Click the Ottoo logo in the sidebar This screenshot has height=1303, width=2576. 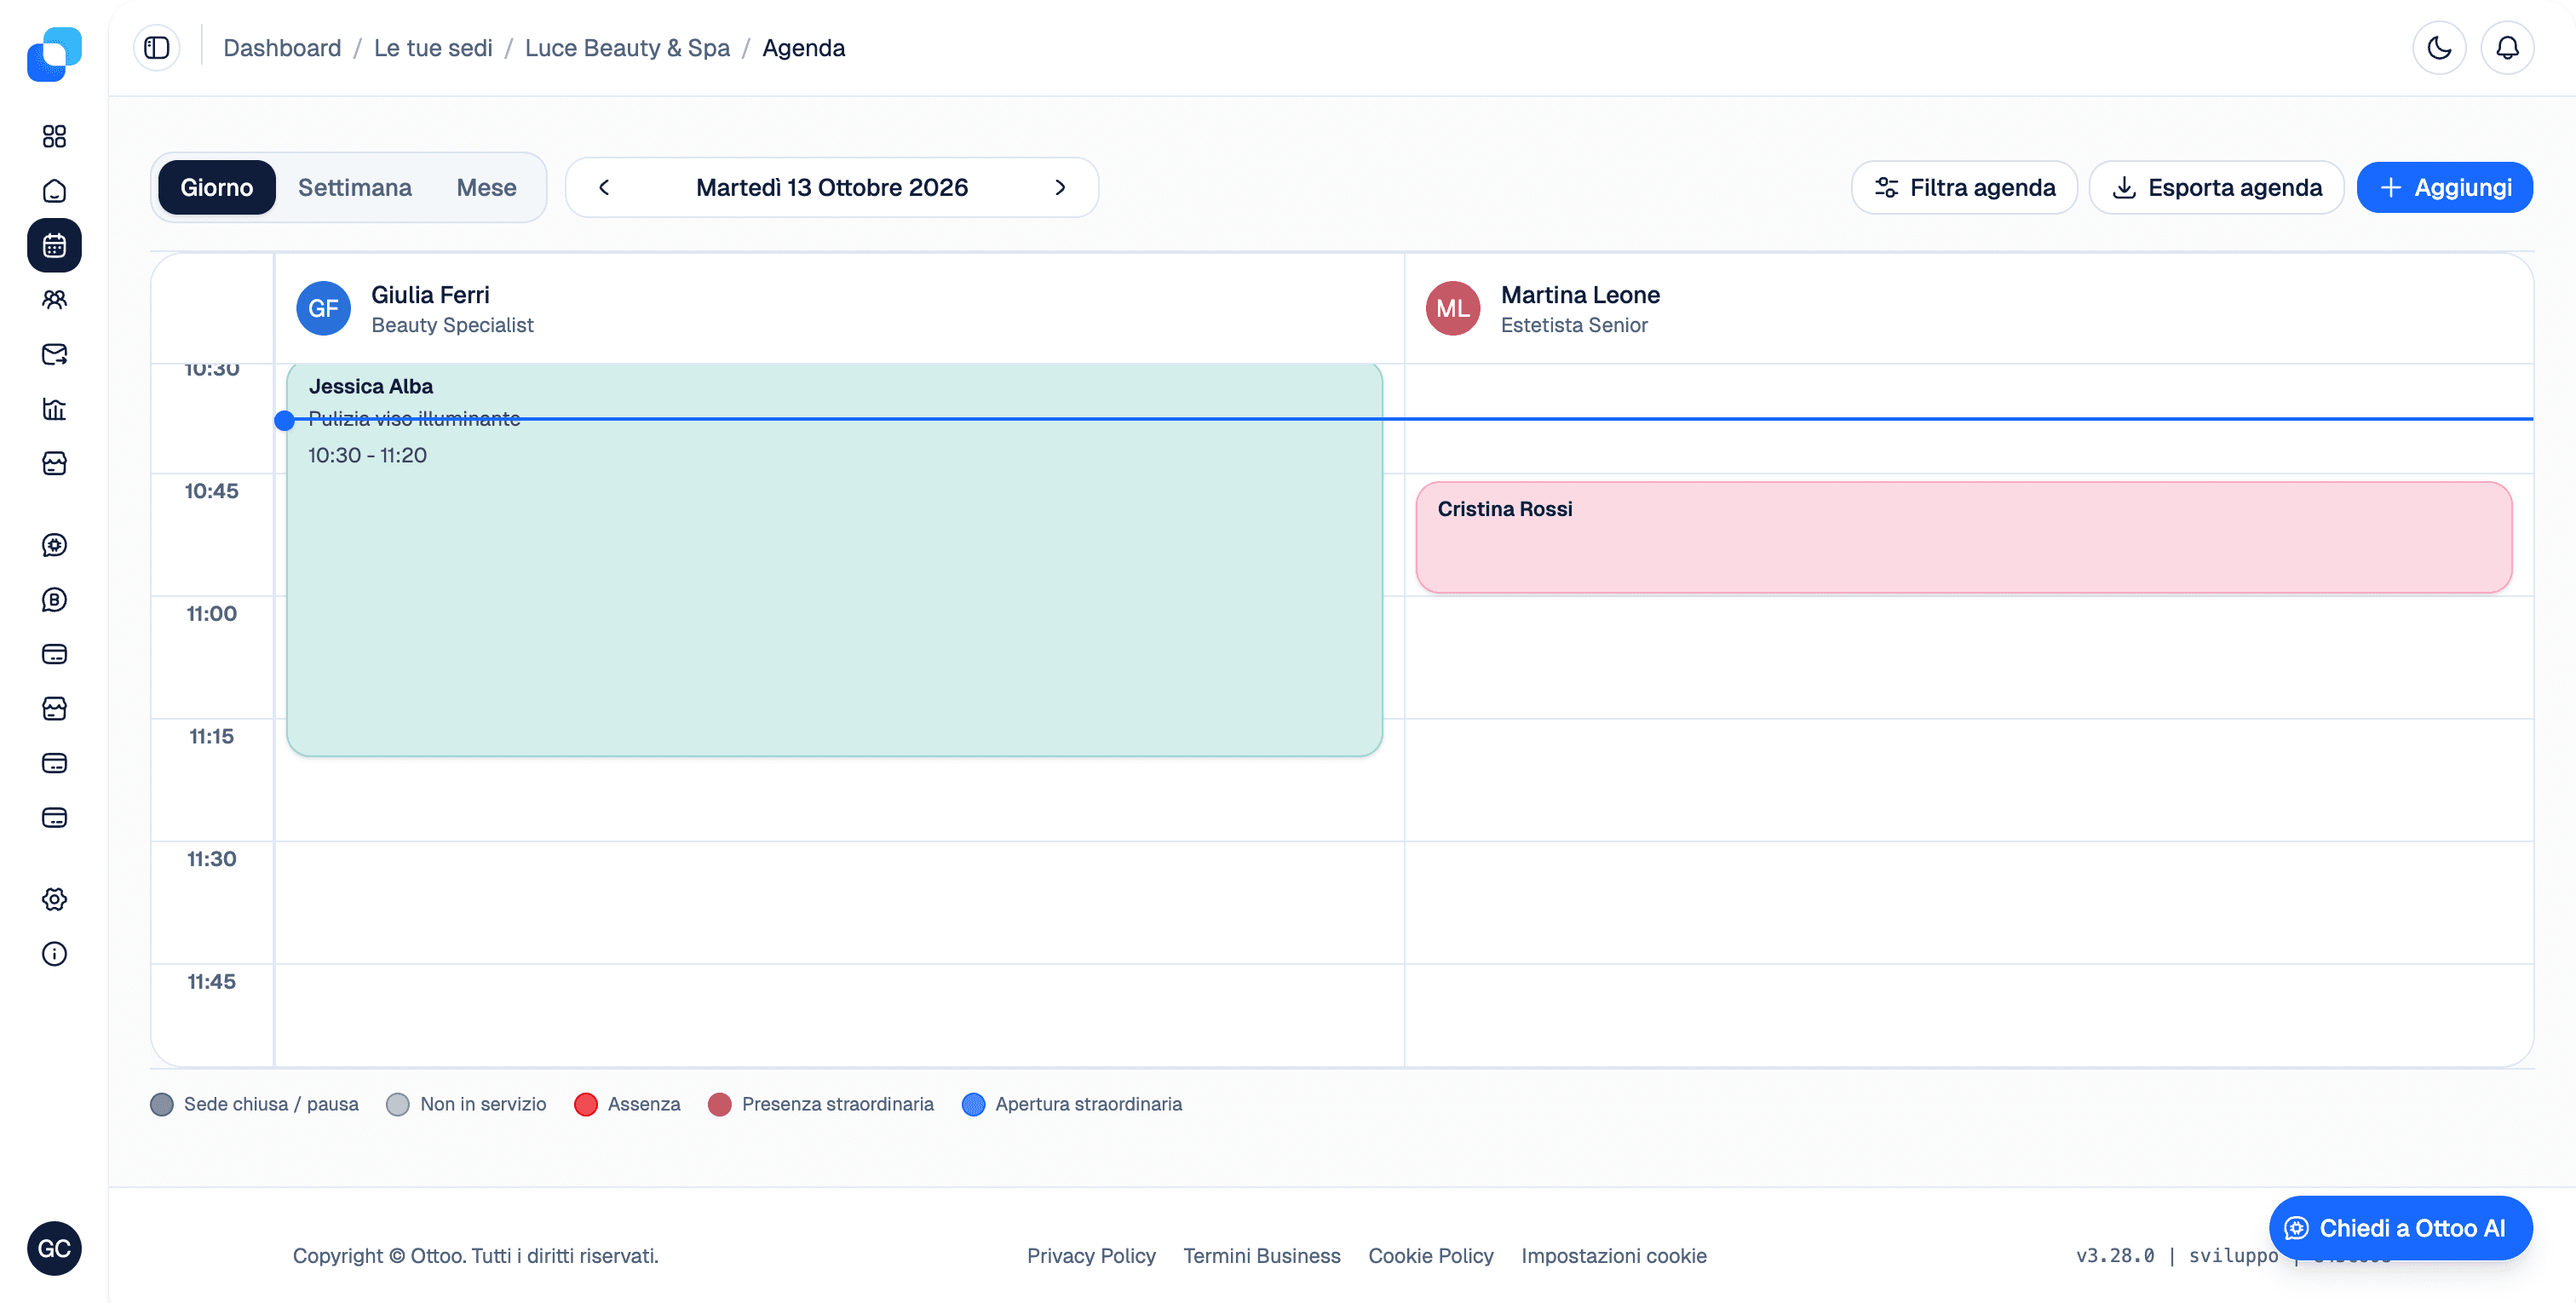(x=54, y=54)
